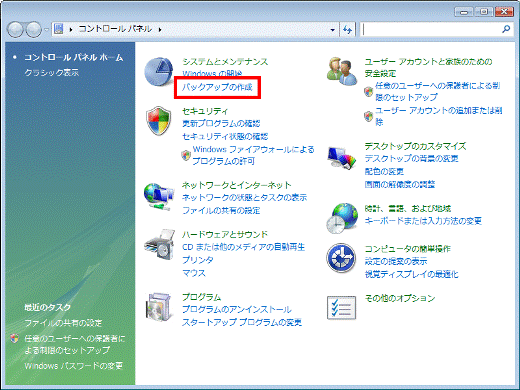520x390 pixels.
Task: Focus the search input field
Action: pyautogui.click(x=432, y=30)
